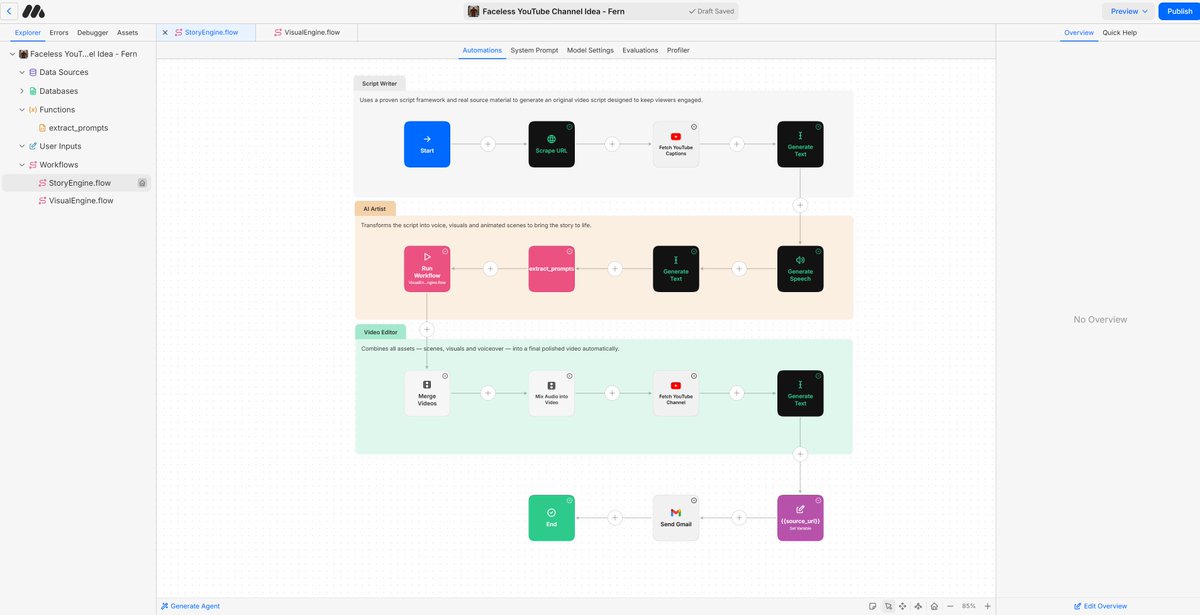1200x615 pixels.
Task: Select StoryEngine.flow in the Explorer tree
Action: click(x=76, y=183)
